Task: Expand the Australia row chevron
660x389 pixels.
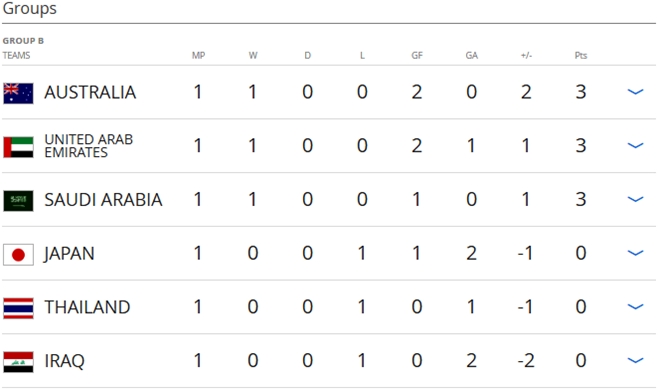Action: coord(635,92)
